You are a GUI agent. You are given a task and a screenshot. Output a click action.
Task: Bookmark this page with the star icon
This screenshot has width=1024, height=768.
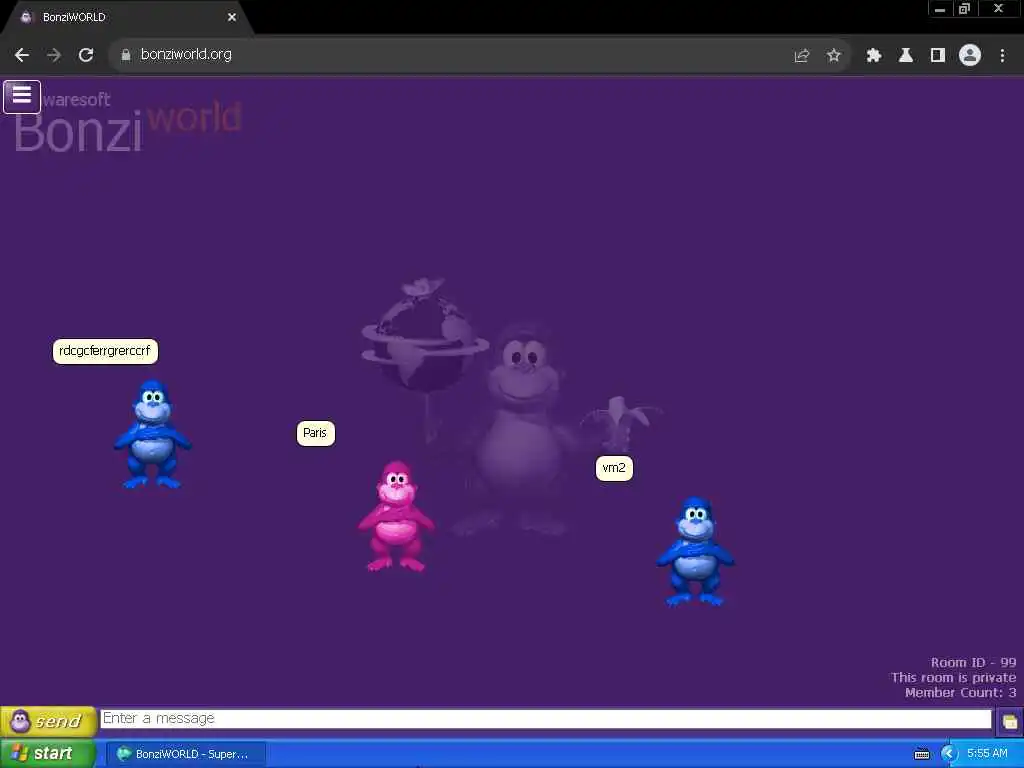833,56
